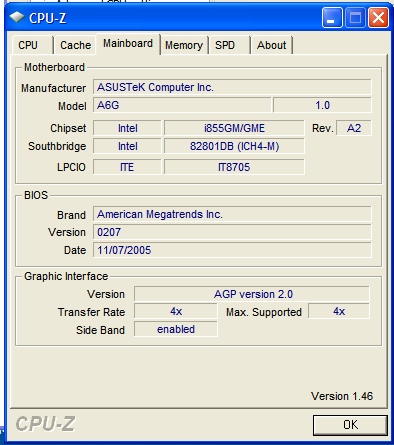Screen dimensions: 394x445
Task: Open the About tab
Action: 271,45
